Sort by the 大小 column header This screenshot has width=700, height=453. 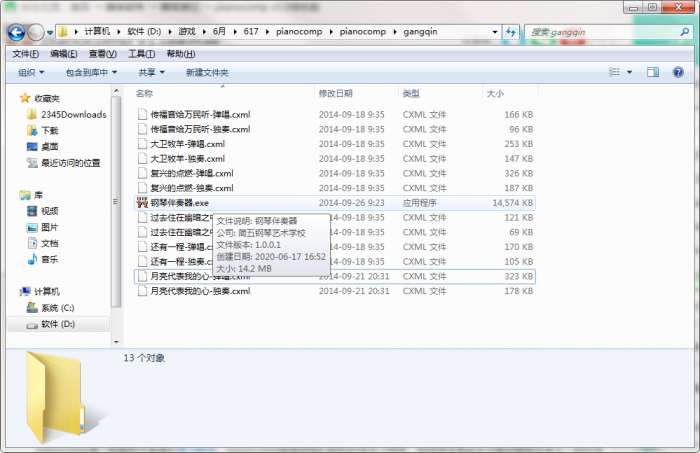(x=495, y=94)
